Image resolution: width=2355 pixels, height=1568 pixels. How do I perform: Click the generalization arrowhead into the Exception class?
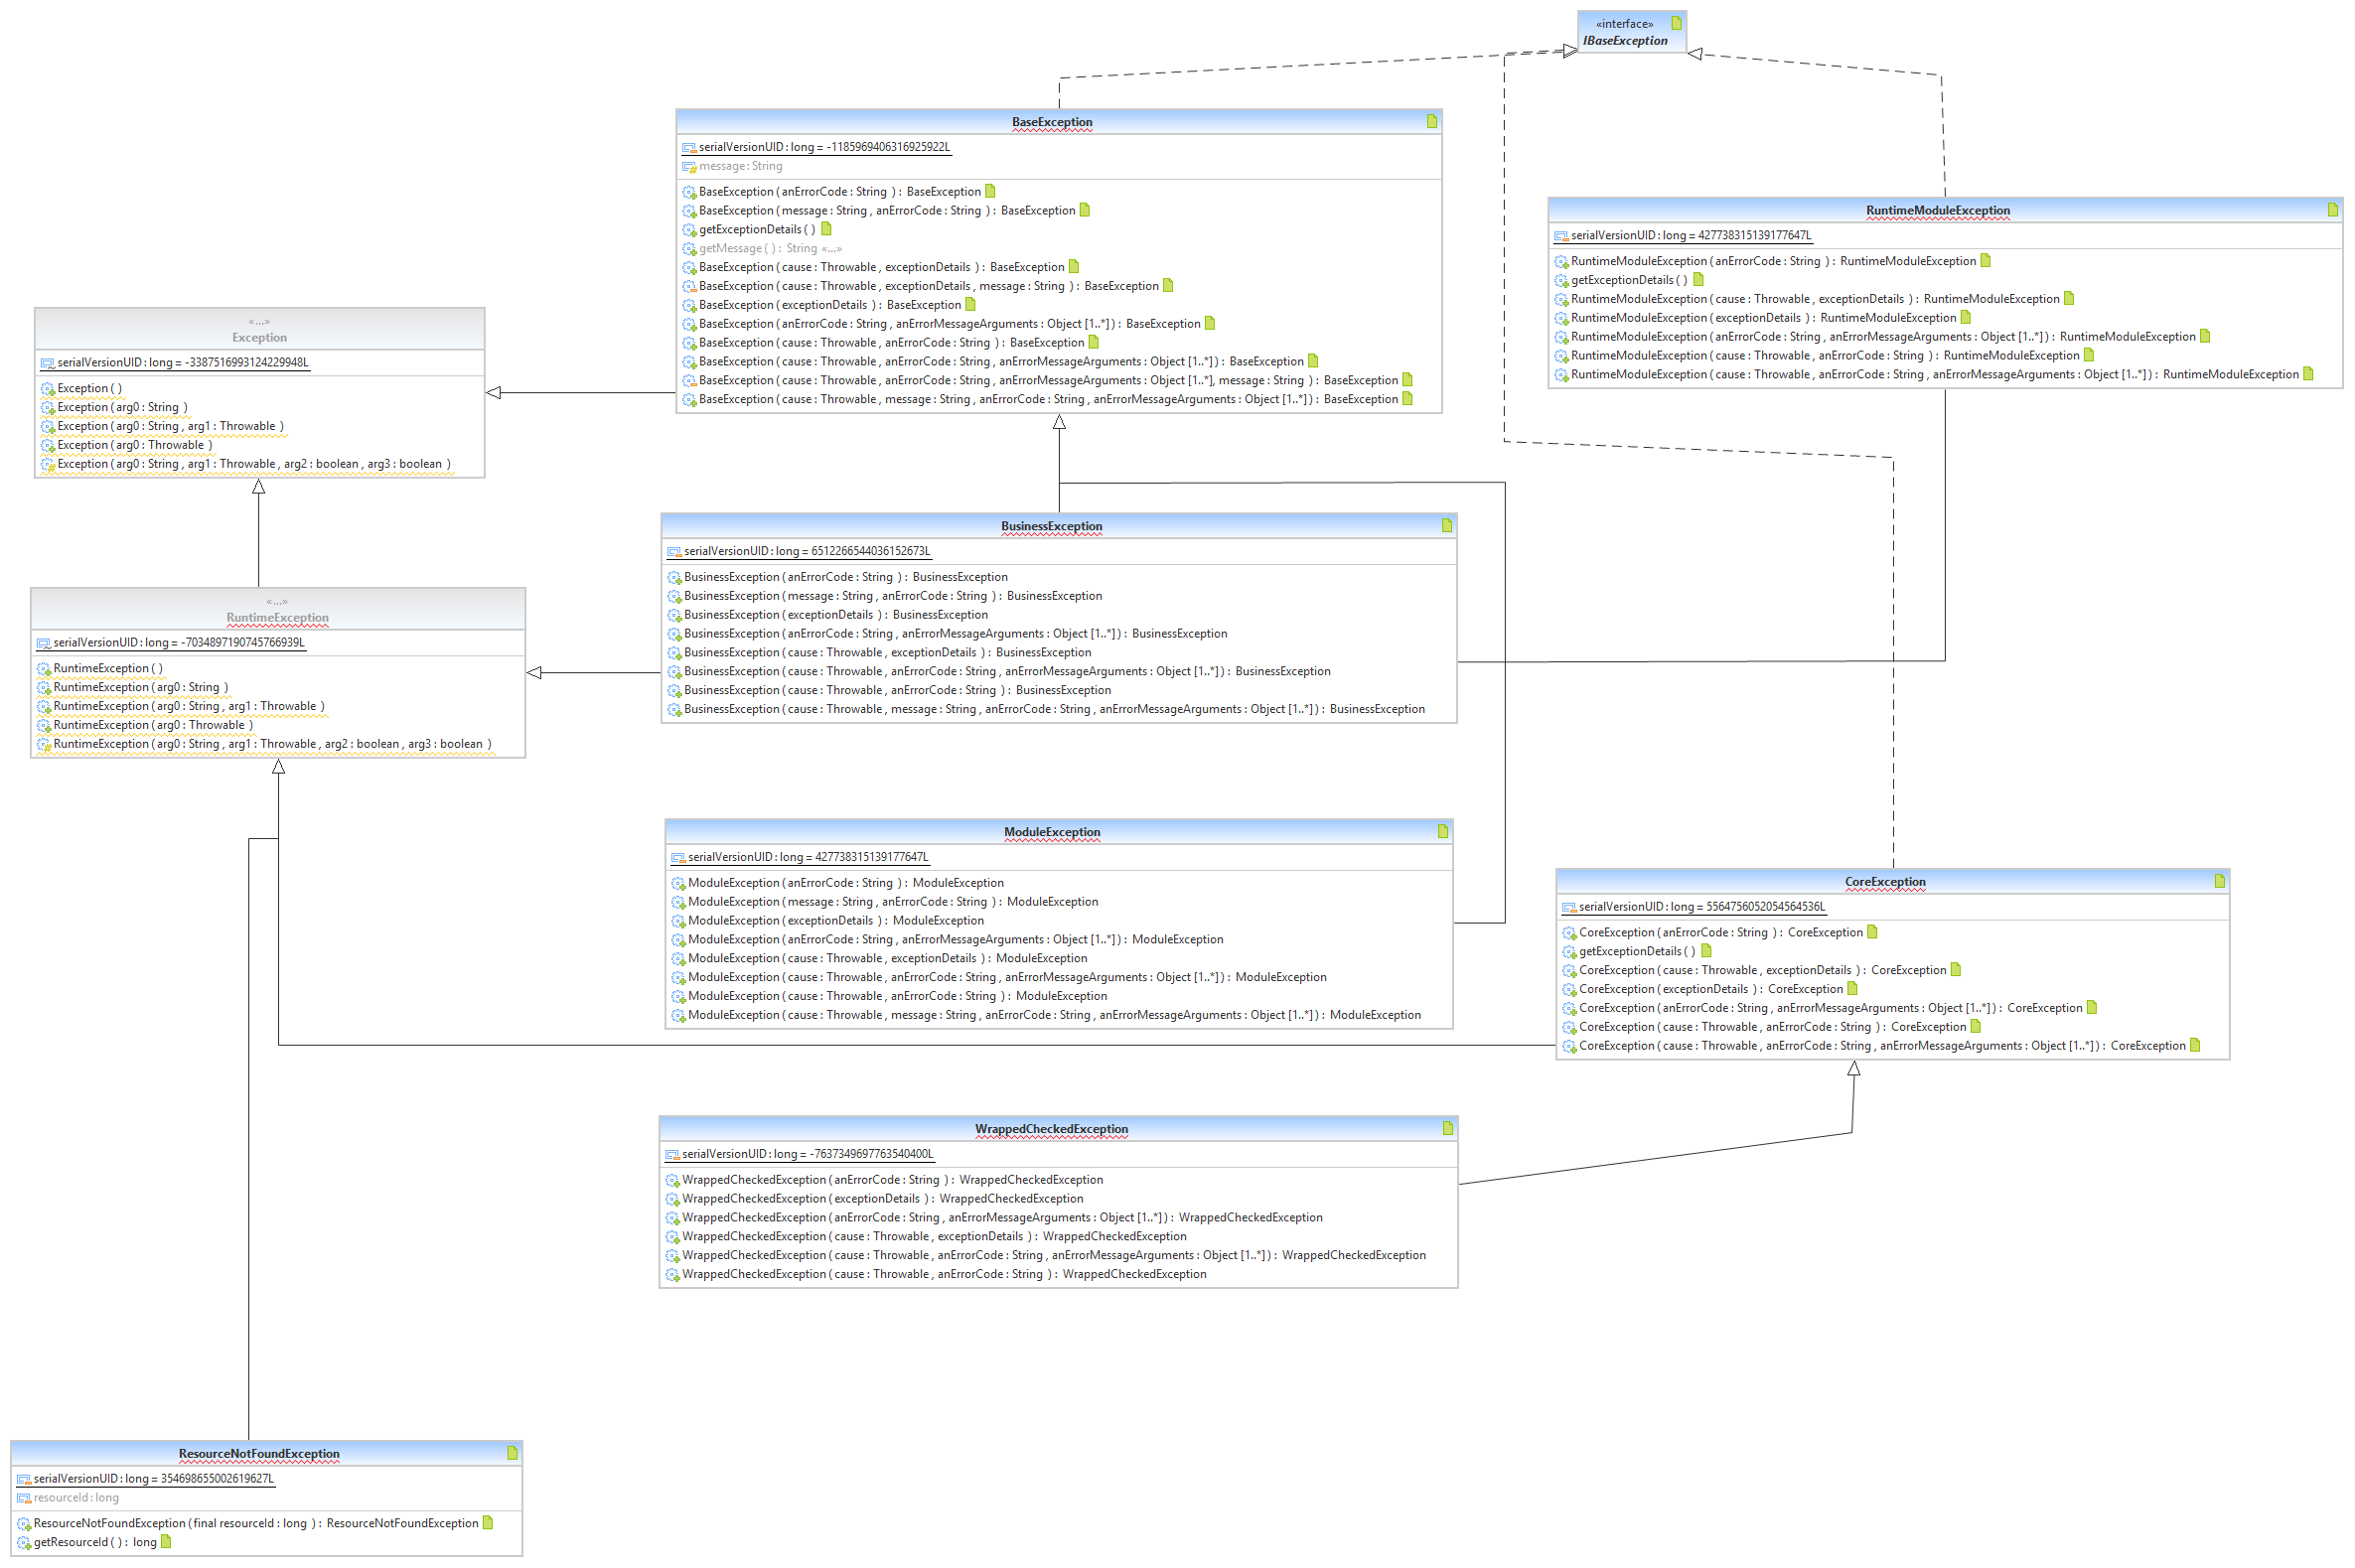tap(493, 393)
